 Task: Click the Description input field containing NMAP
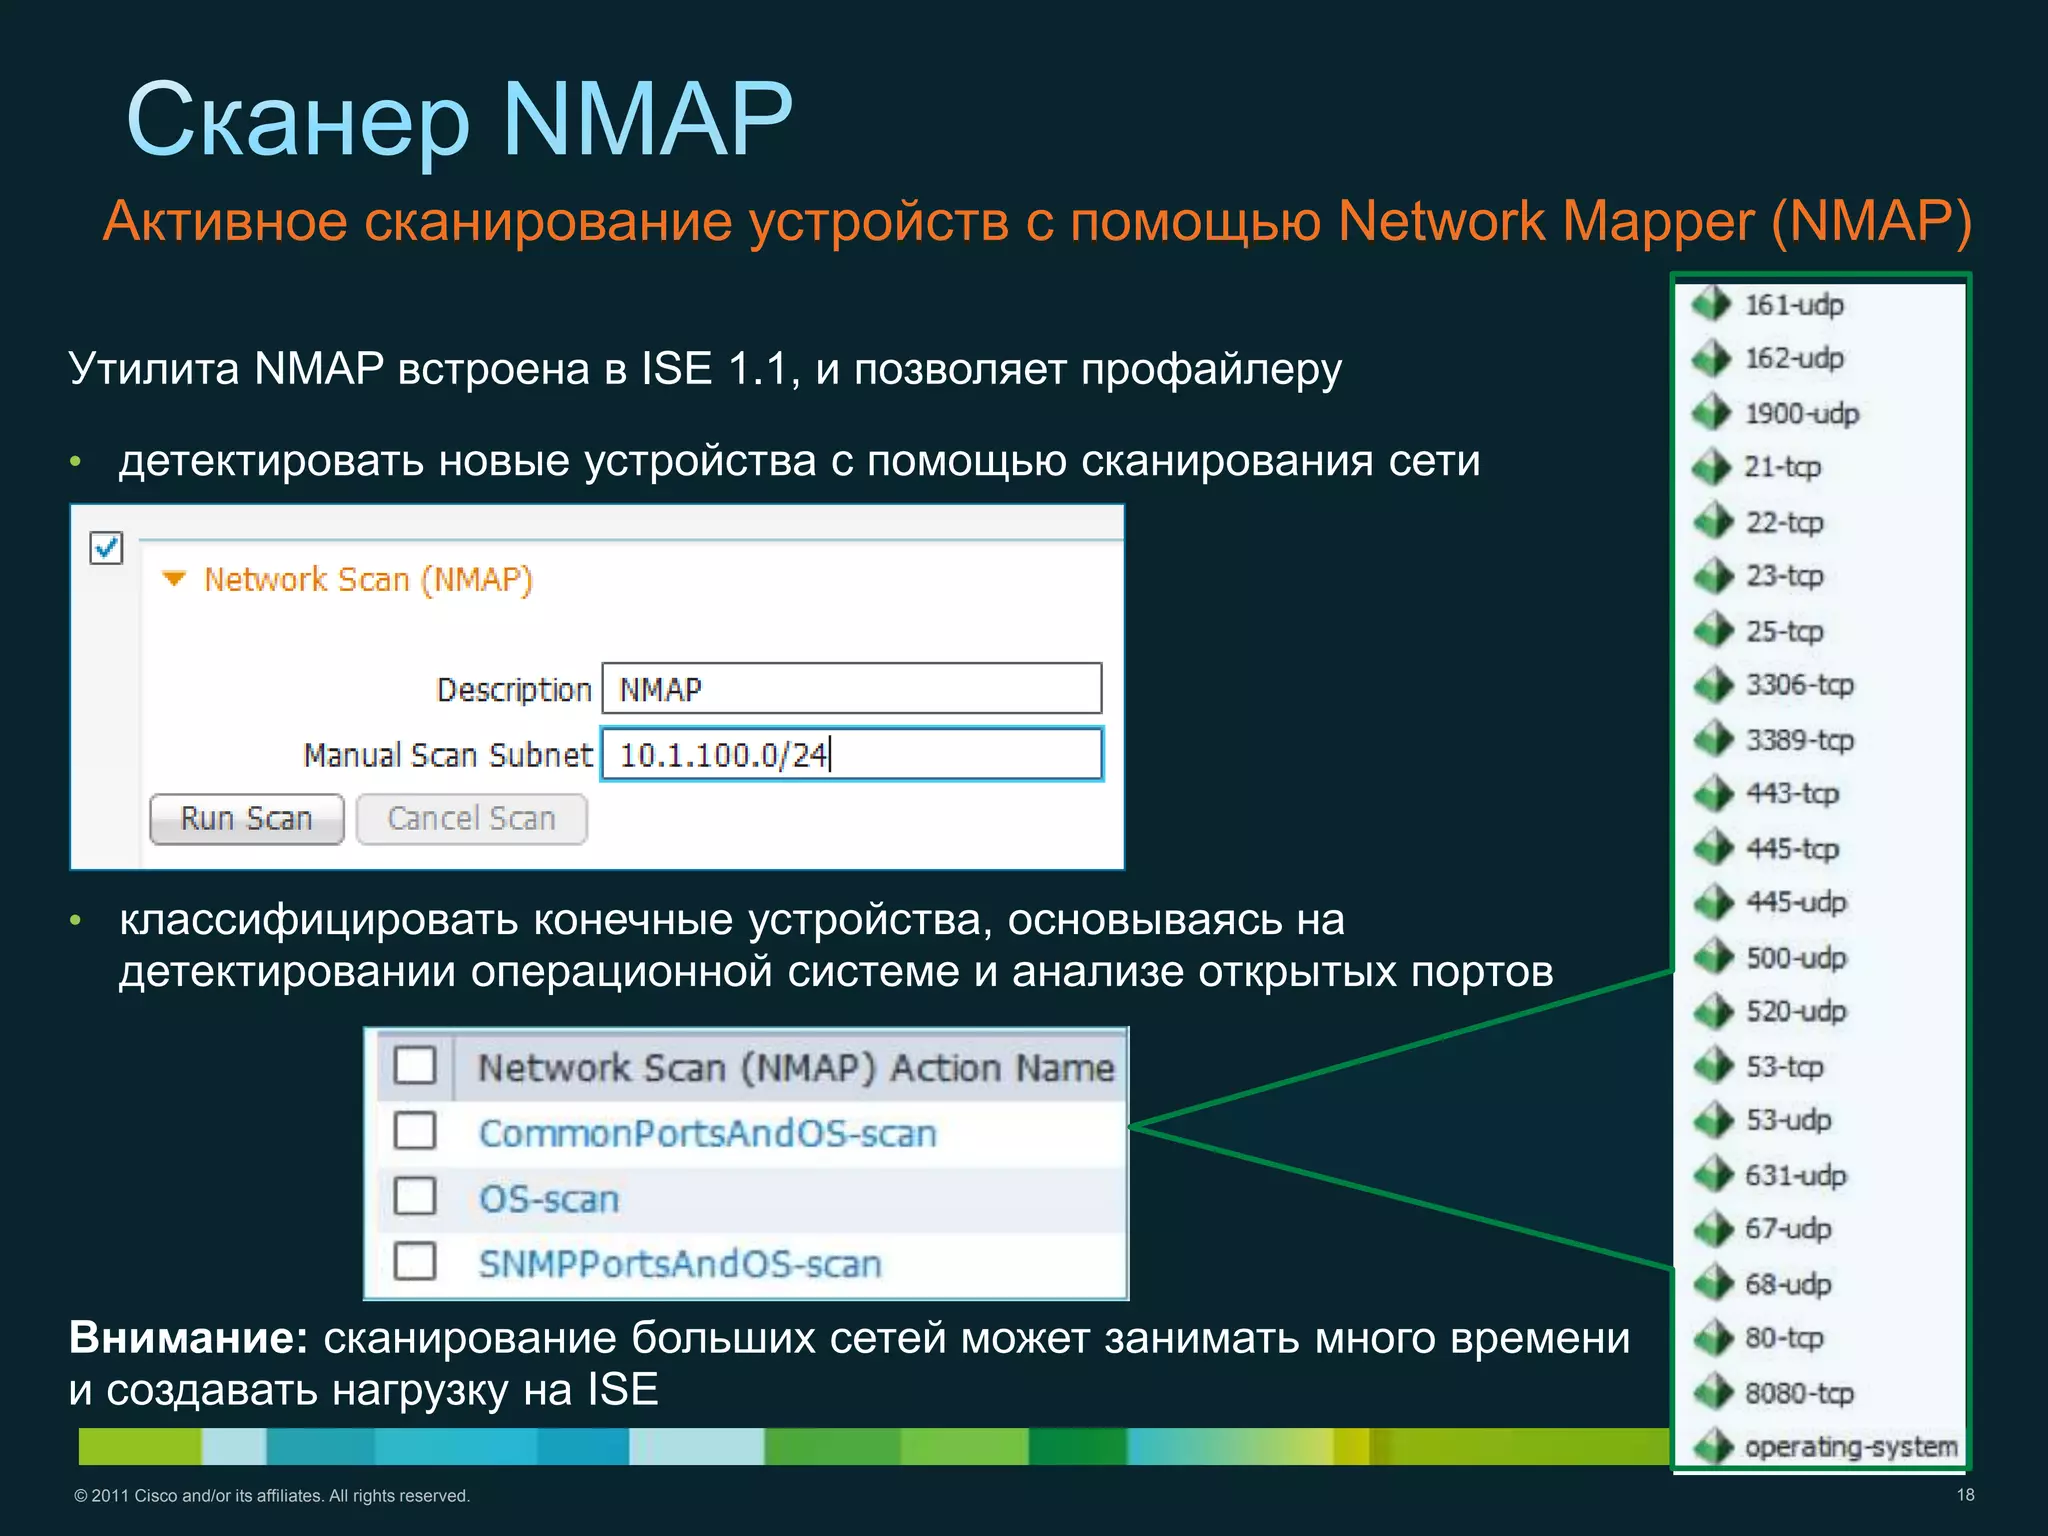pos(852,689)
